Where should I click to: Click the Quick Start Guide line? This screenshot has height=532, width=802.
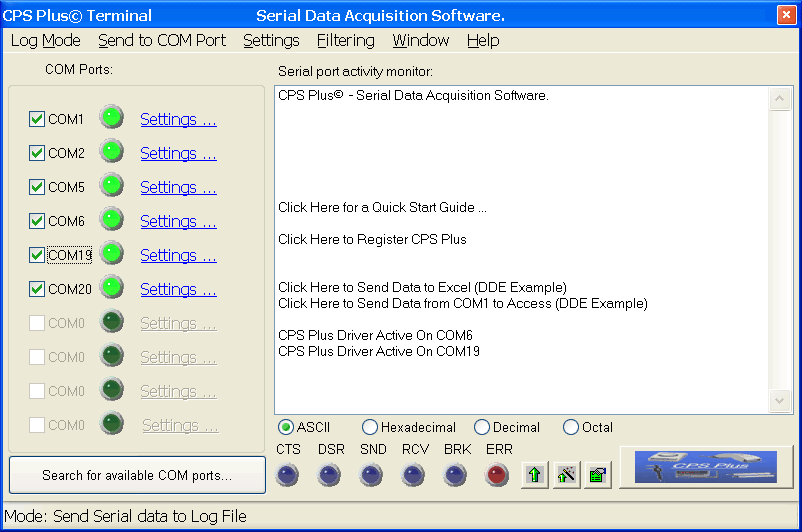click(382, 207)
